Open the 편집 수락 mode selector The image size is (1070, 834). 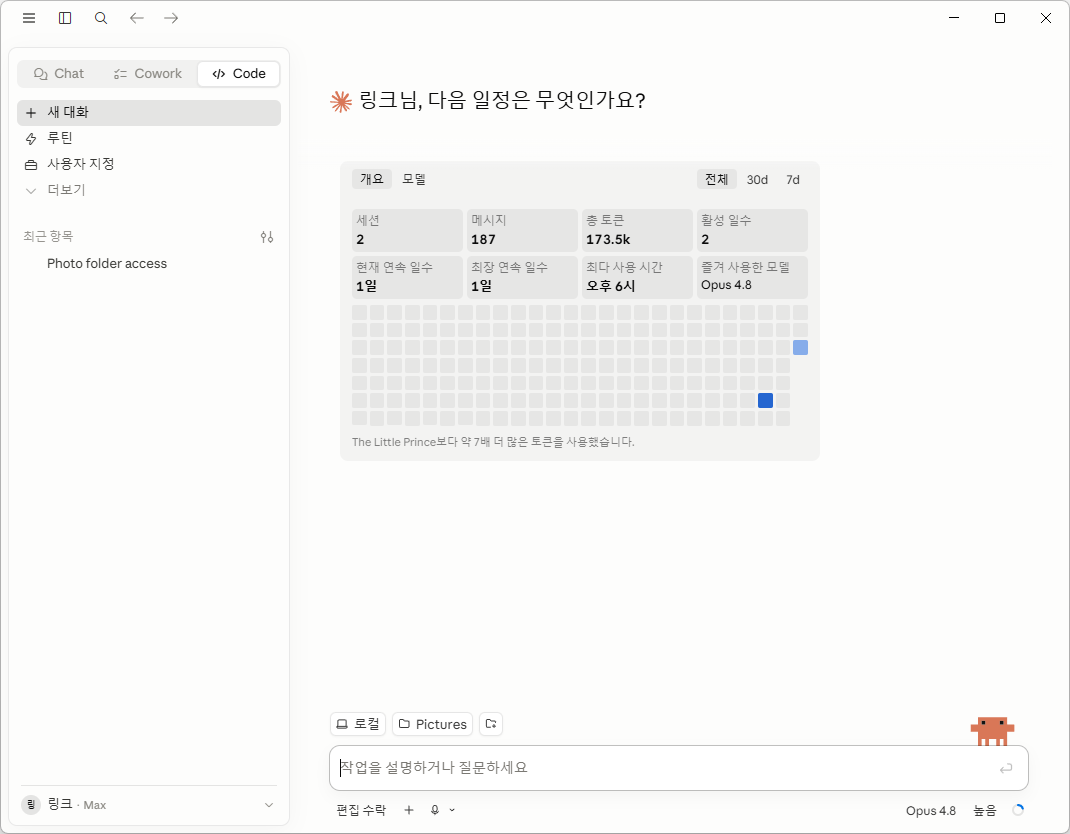(361, 810)
